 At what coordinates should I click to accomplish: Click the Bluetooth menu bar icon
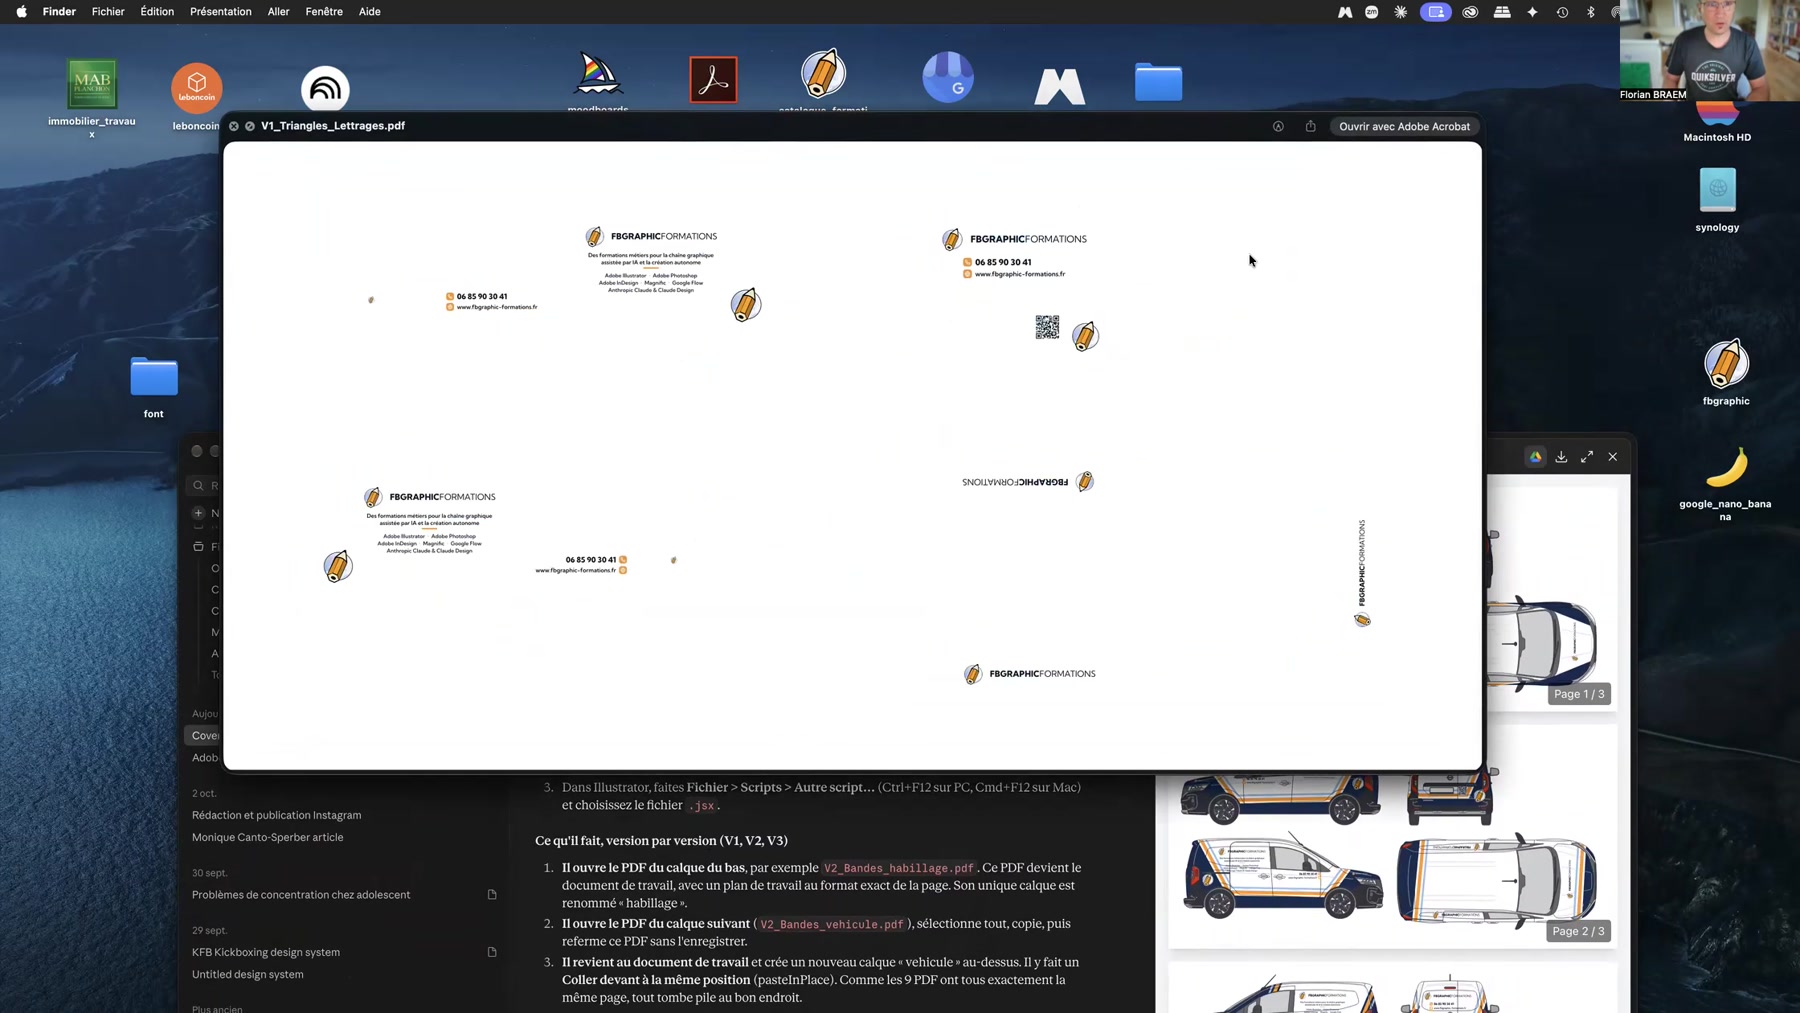(x=1591, y=12)
